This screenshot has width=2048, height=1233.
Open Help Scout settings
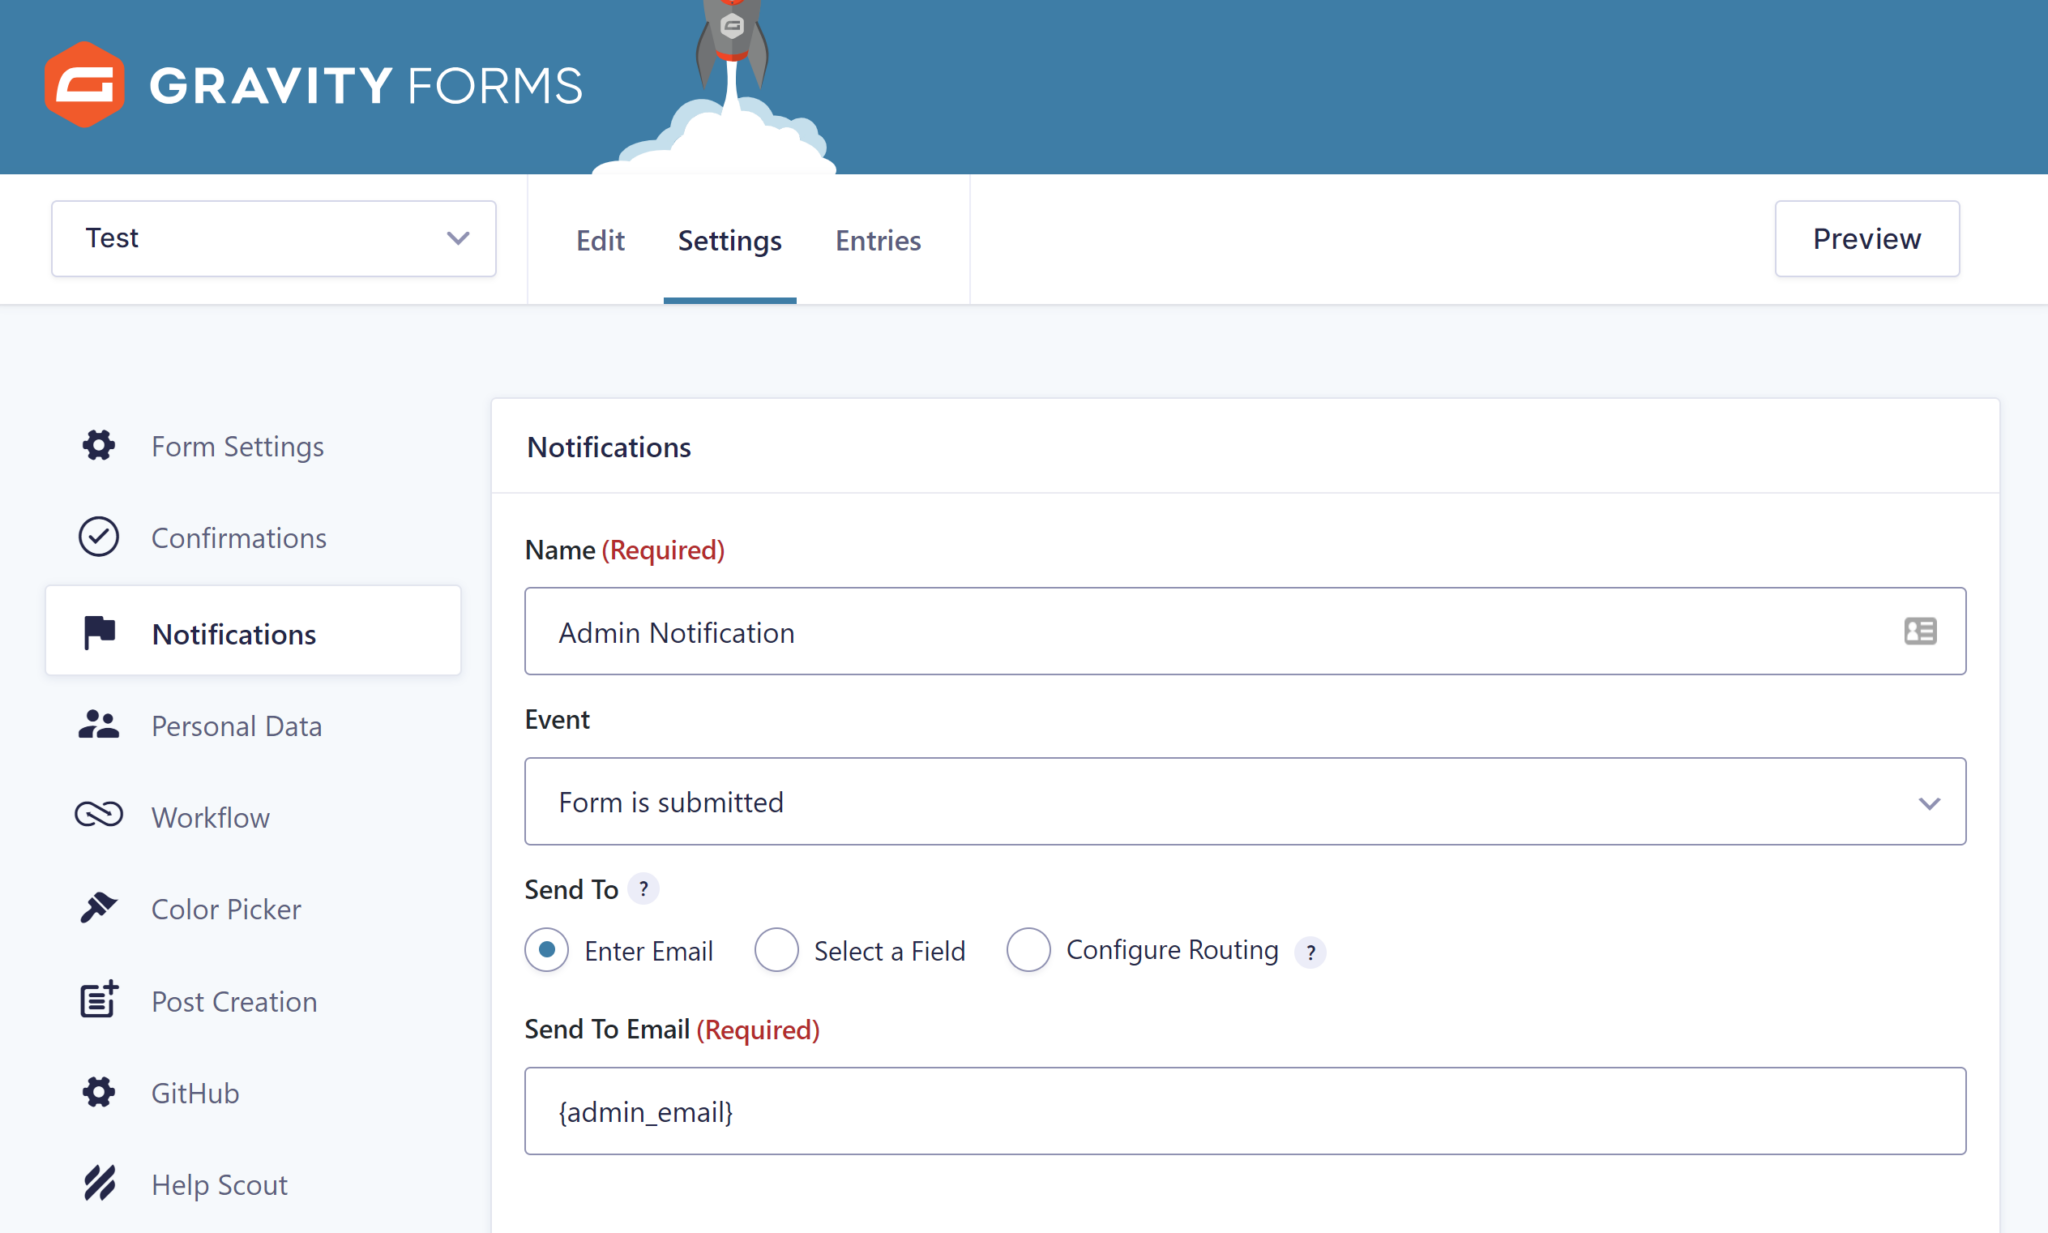(218, 1184)
